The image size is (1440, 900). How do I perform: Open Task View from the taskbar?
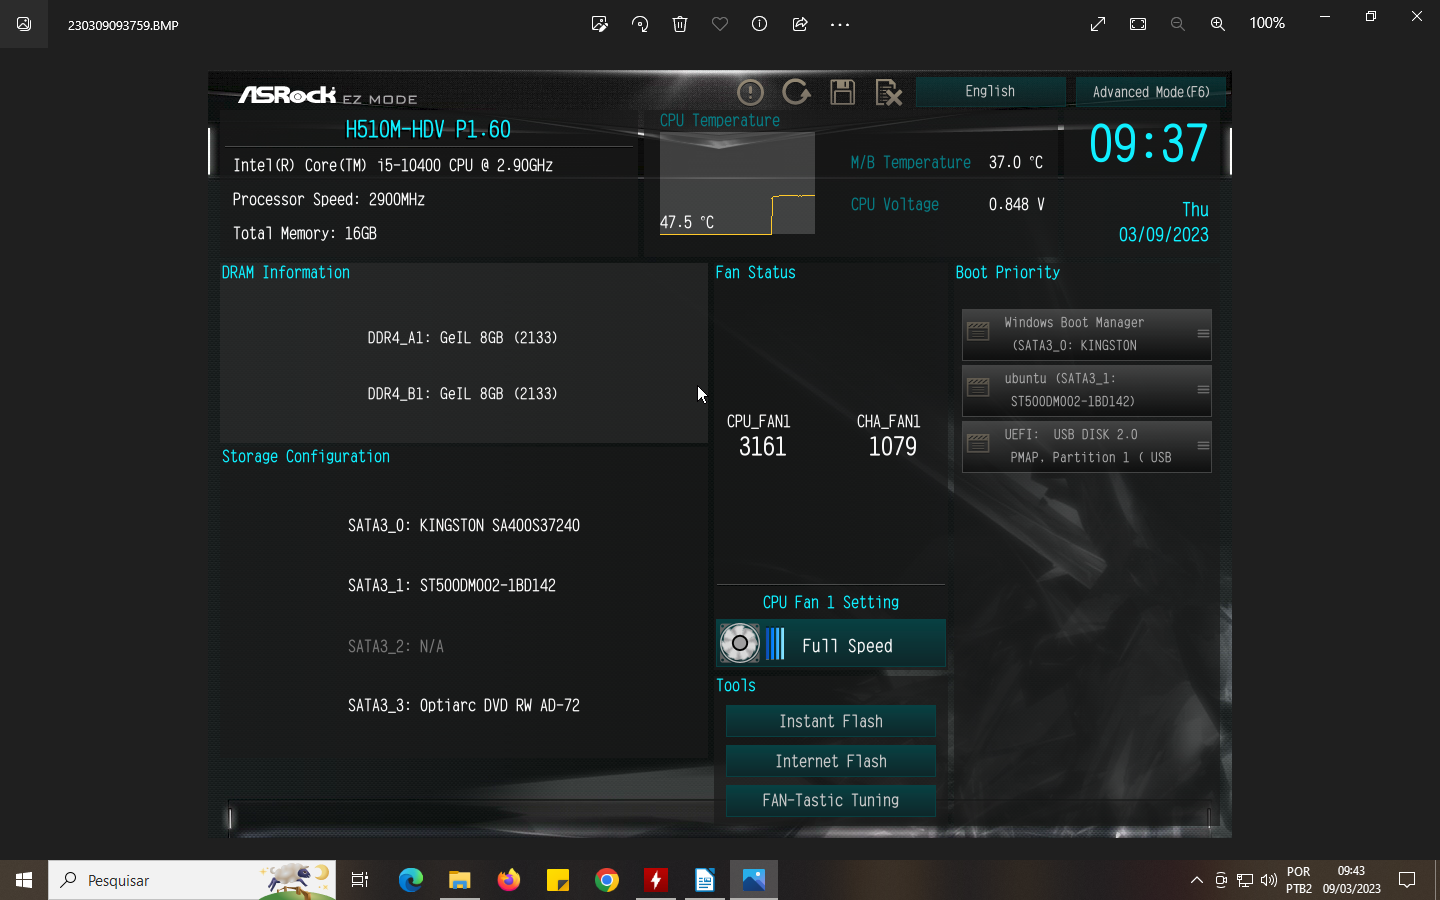[x=360, y=880]
